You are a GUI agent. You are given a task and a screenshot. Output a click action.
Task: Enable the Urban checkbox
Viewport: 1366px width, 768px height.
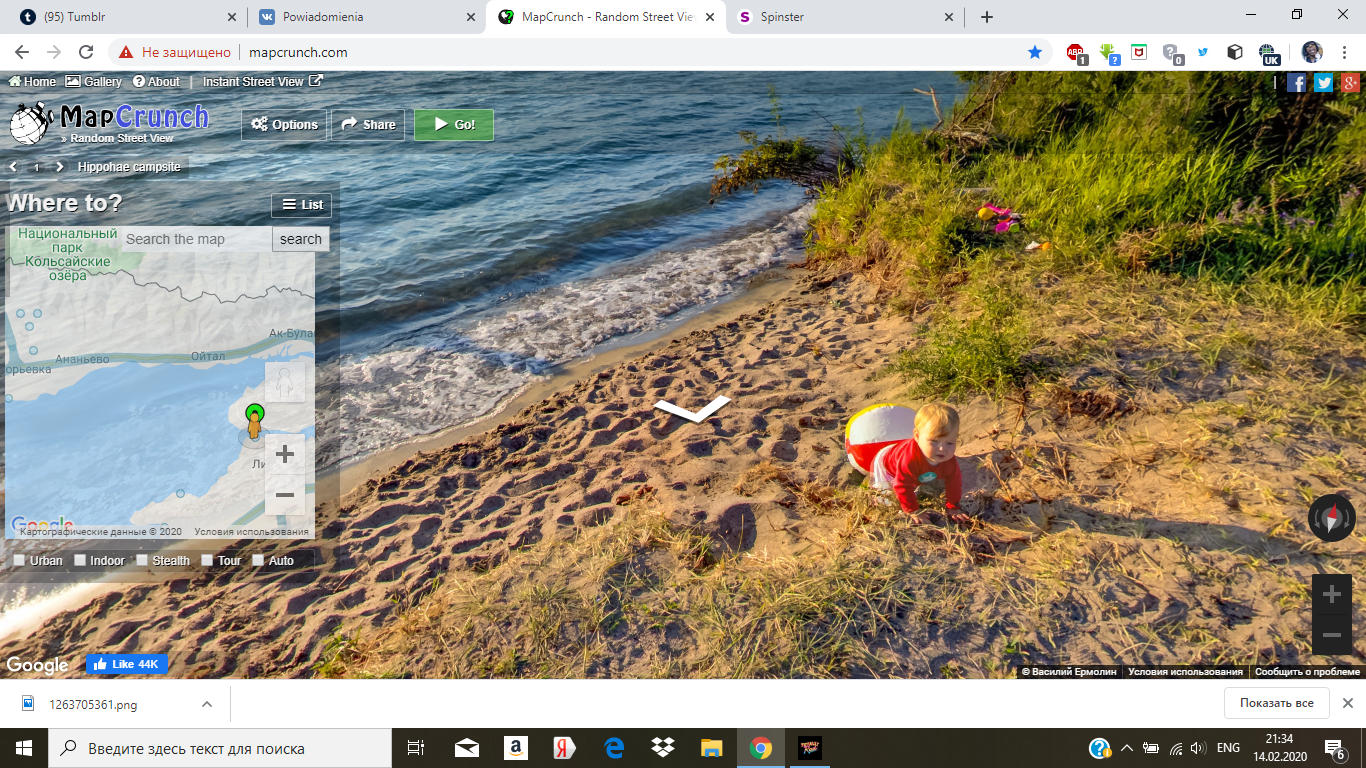[x=19, y=560]
